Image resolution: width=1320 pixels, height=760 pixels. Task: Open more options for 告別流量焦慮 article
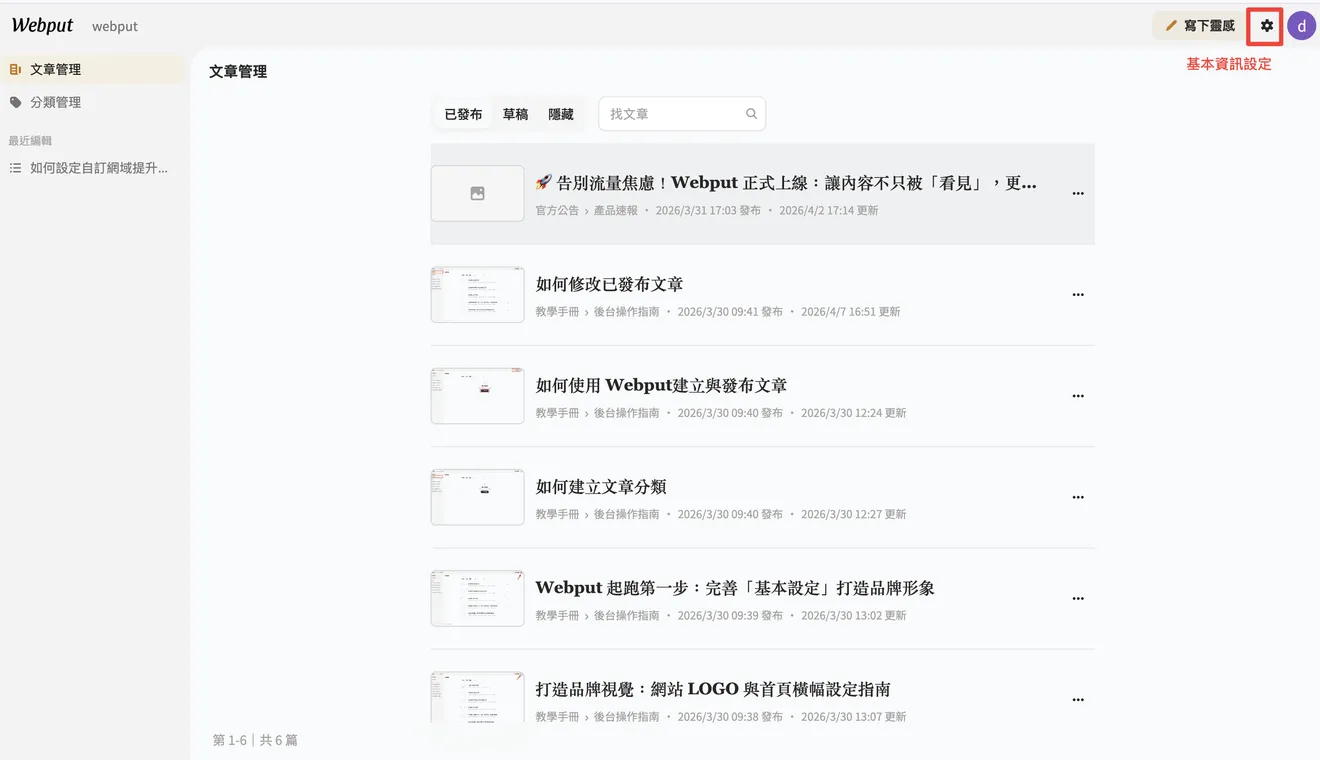(x=1078, y=194)
